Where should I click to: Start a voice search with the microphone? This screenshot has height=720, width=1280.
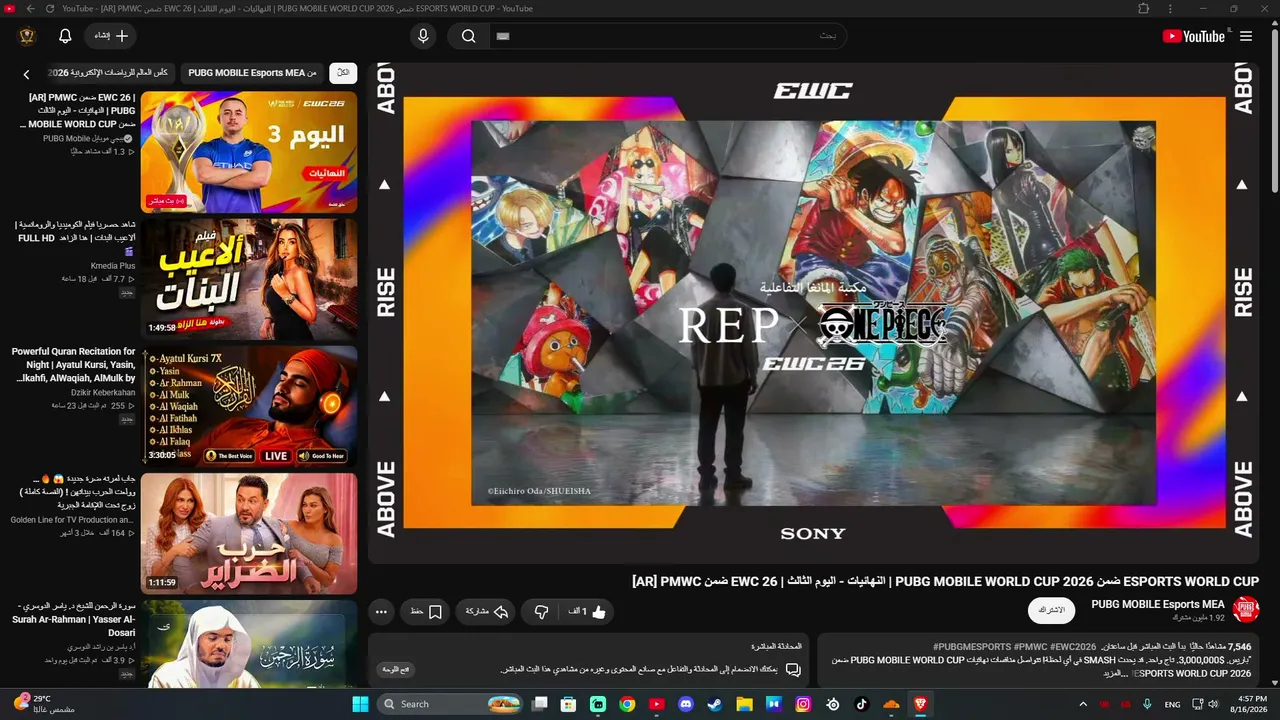pyautogui.click(x=423, y=36)
